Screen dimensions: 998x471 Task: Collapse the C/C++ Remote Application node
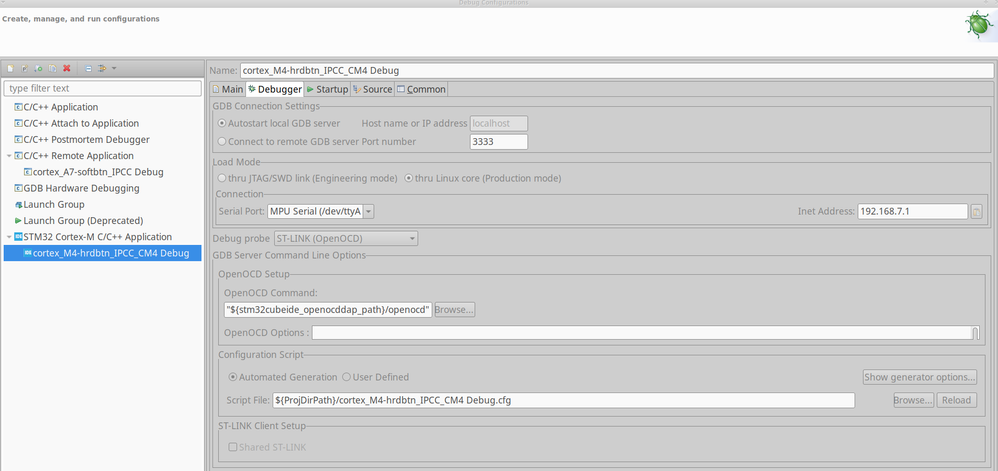pos(8,156)
